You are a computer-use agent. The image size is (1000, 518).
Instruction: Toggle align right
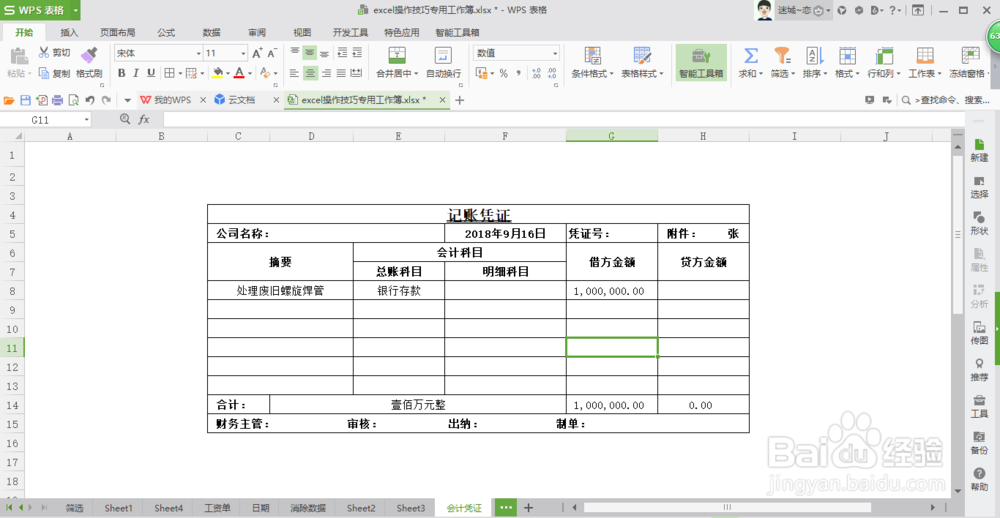[326, 73]
